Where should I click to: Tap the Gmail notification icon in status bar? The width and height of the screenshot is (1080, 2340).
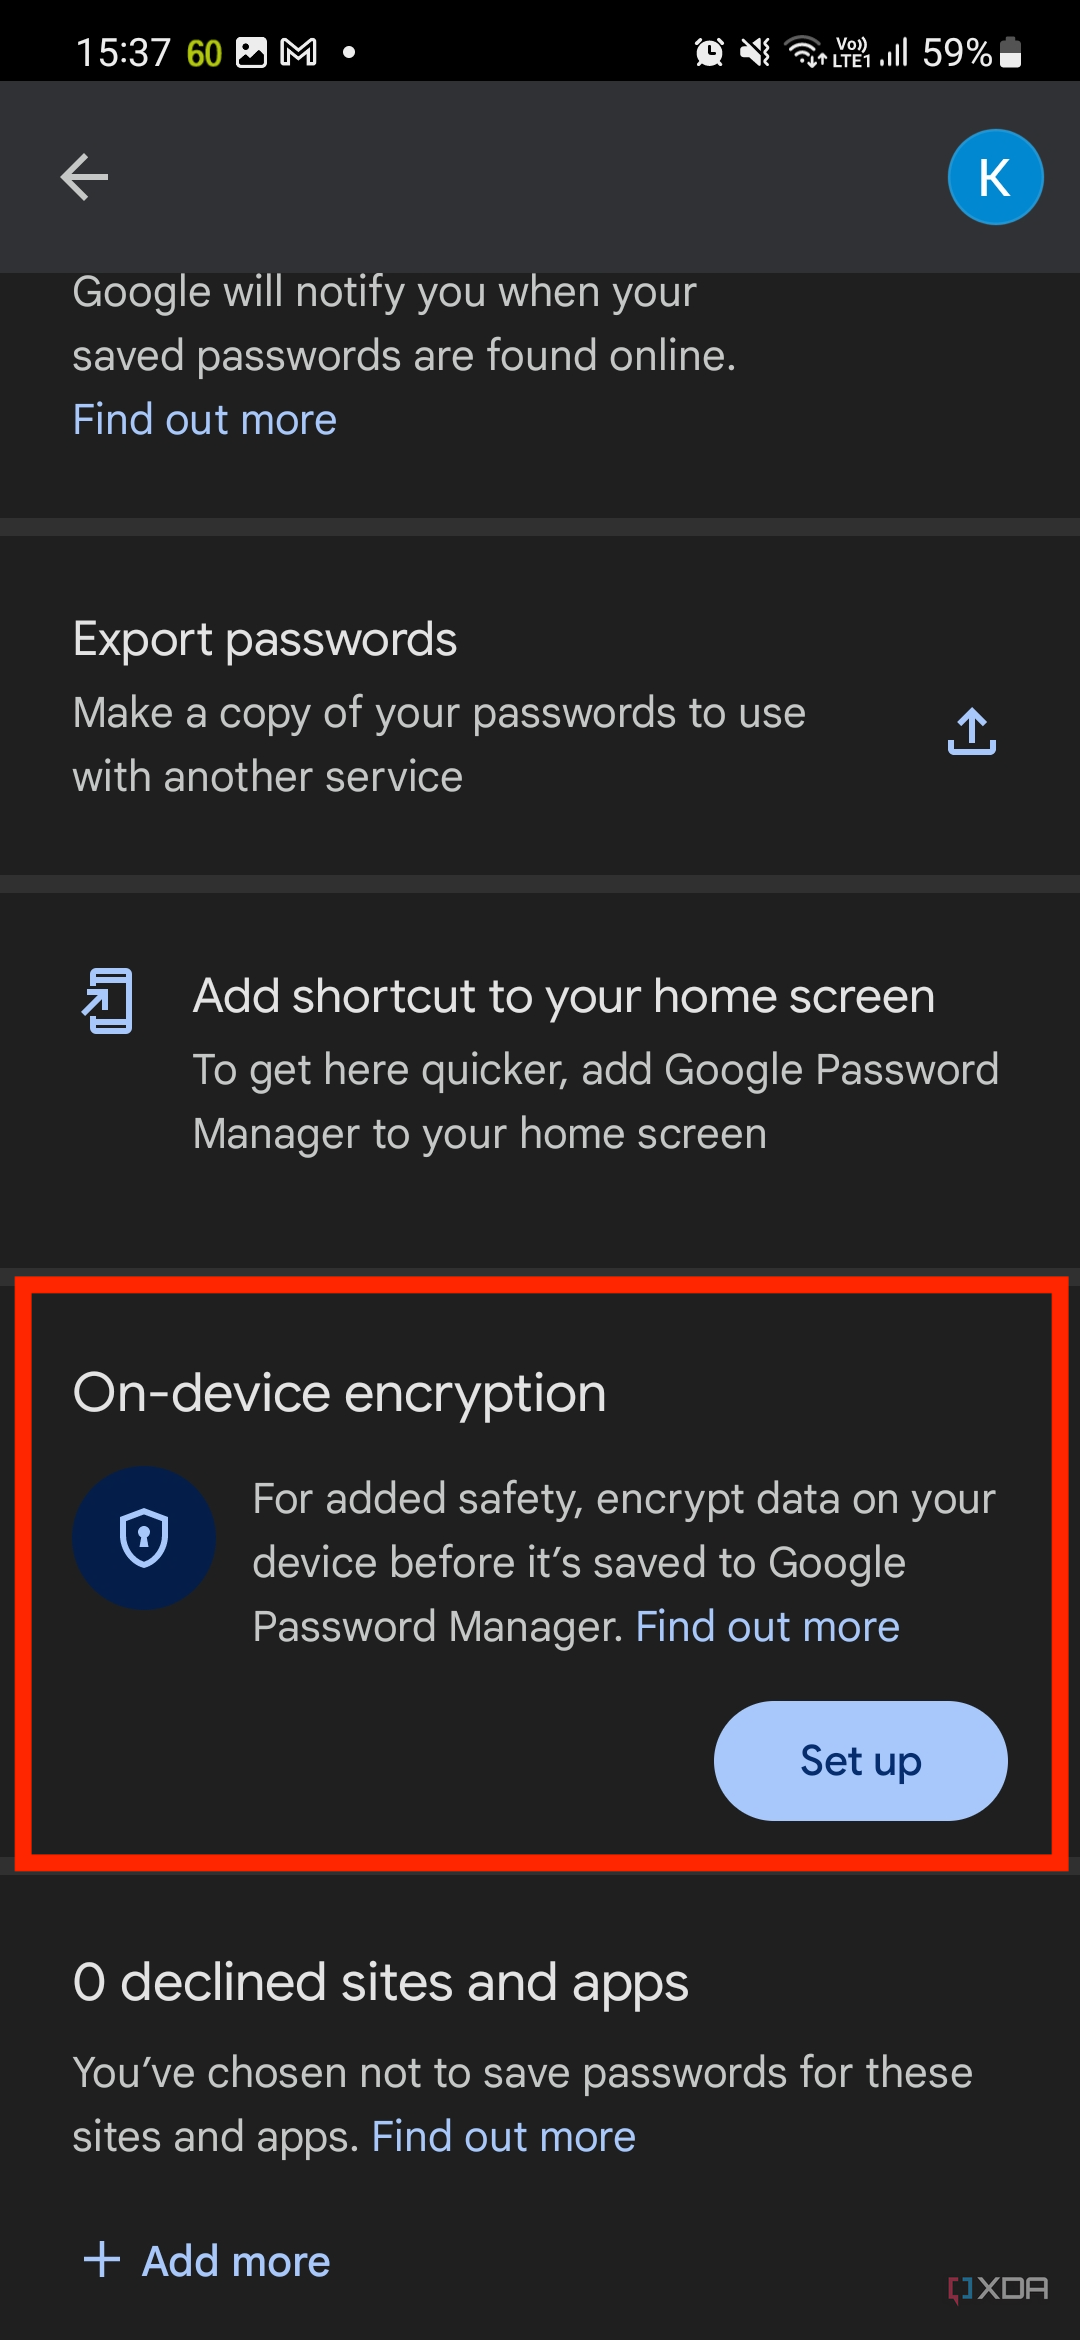298,51
